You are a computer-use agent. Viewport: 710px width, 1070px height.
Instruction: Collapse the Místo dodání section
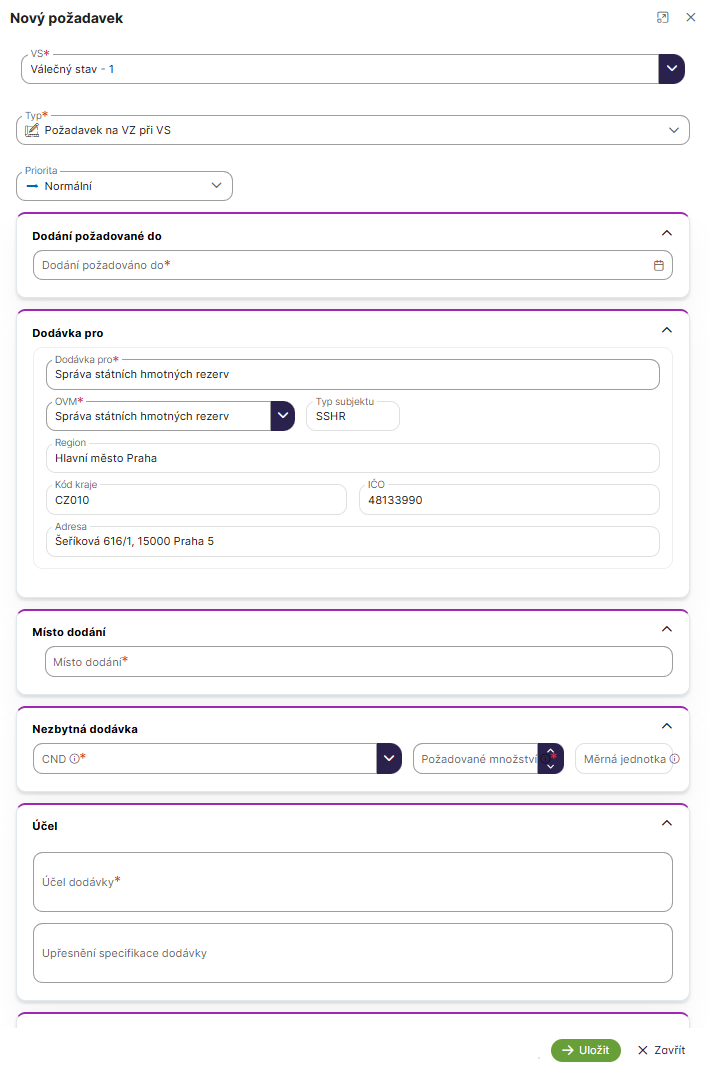(667, 629)
